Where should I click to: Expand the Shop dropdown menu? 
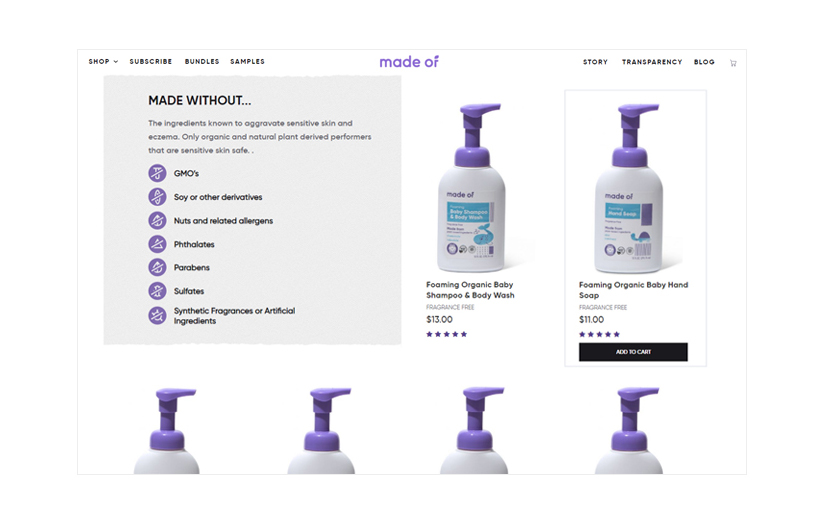103,62
